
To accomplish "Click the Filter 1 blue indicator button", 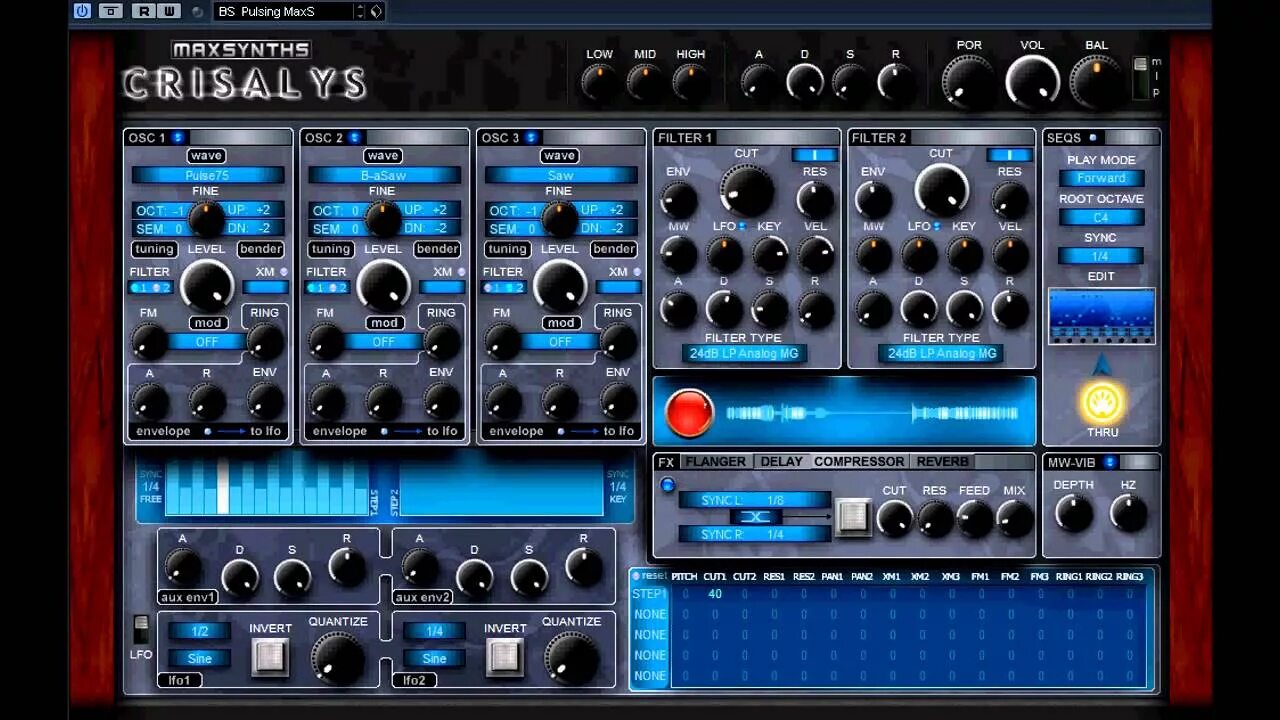I will coord(814,155).
